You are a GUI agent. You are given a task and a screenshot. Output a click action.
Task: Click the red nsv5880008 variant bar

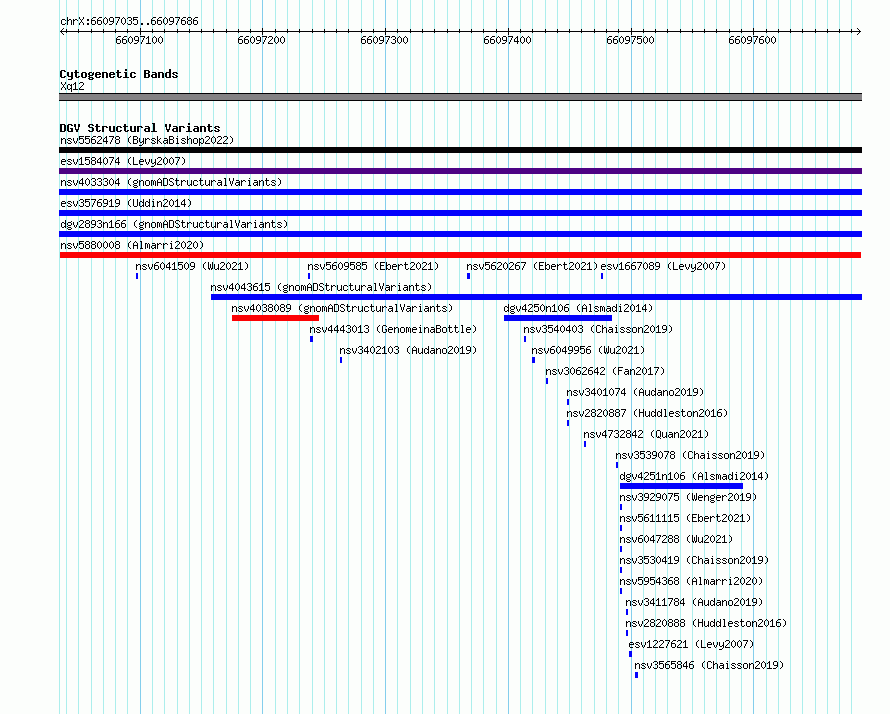(460, 255)
